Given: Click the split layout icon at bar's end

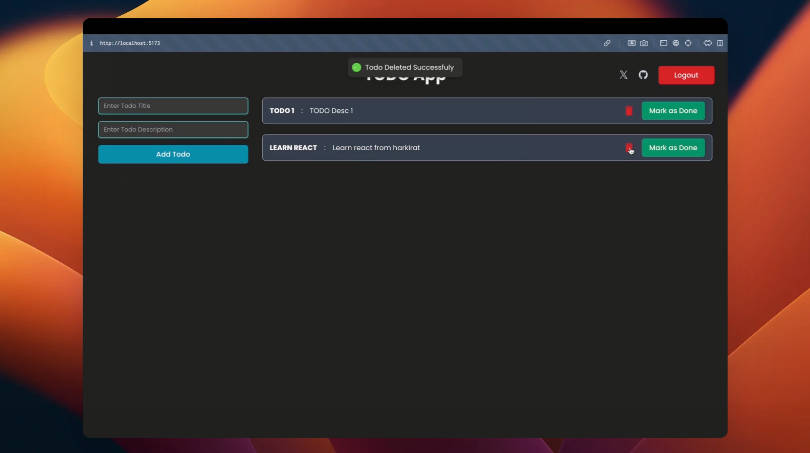Looking at the screenshot, I should click(x=720, y=43).
